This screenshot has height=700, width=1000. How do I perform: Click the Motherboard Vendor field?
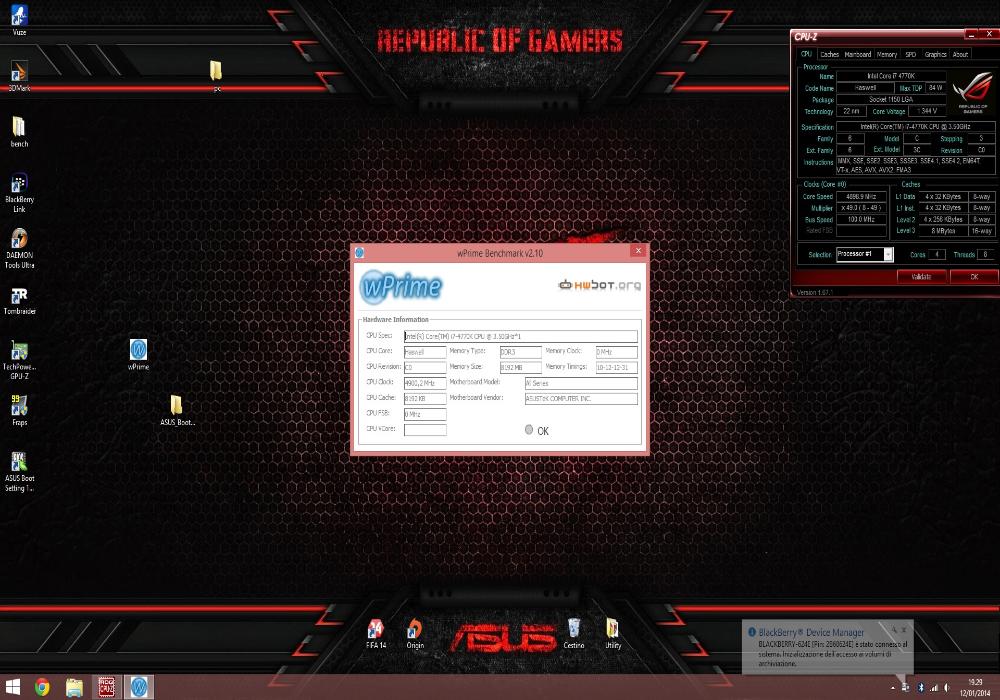pyautogui.click(x=581, y=398)
